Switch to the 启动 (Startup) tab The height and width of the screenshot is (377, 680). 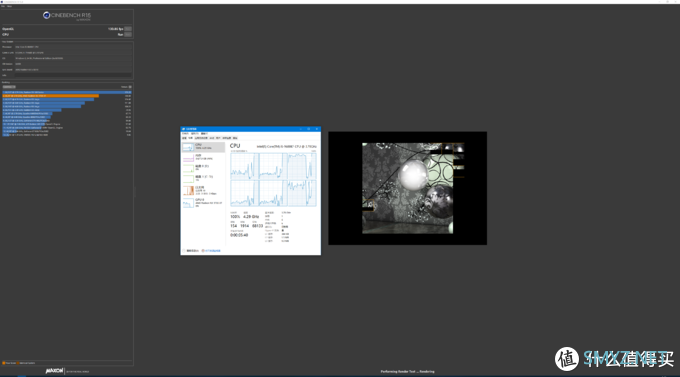tap(212, 138)
